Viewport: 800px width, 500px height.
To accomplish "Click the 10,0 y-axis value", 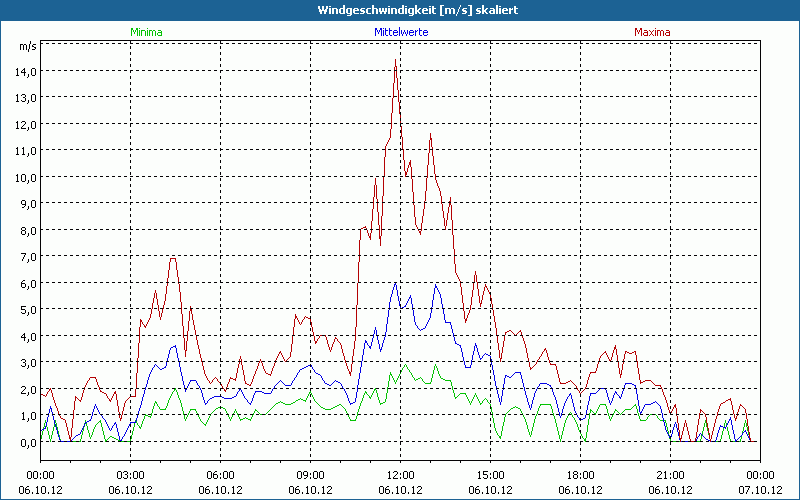I will [x=26, y=177].
